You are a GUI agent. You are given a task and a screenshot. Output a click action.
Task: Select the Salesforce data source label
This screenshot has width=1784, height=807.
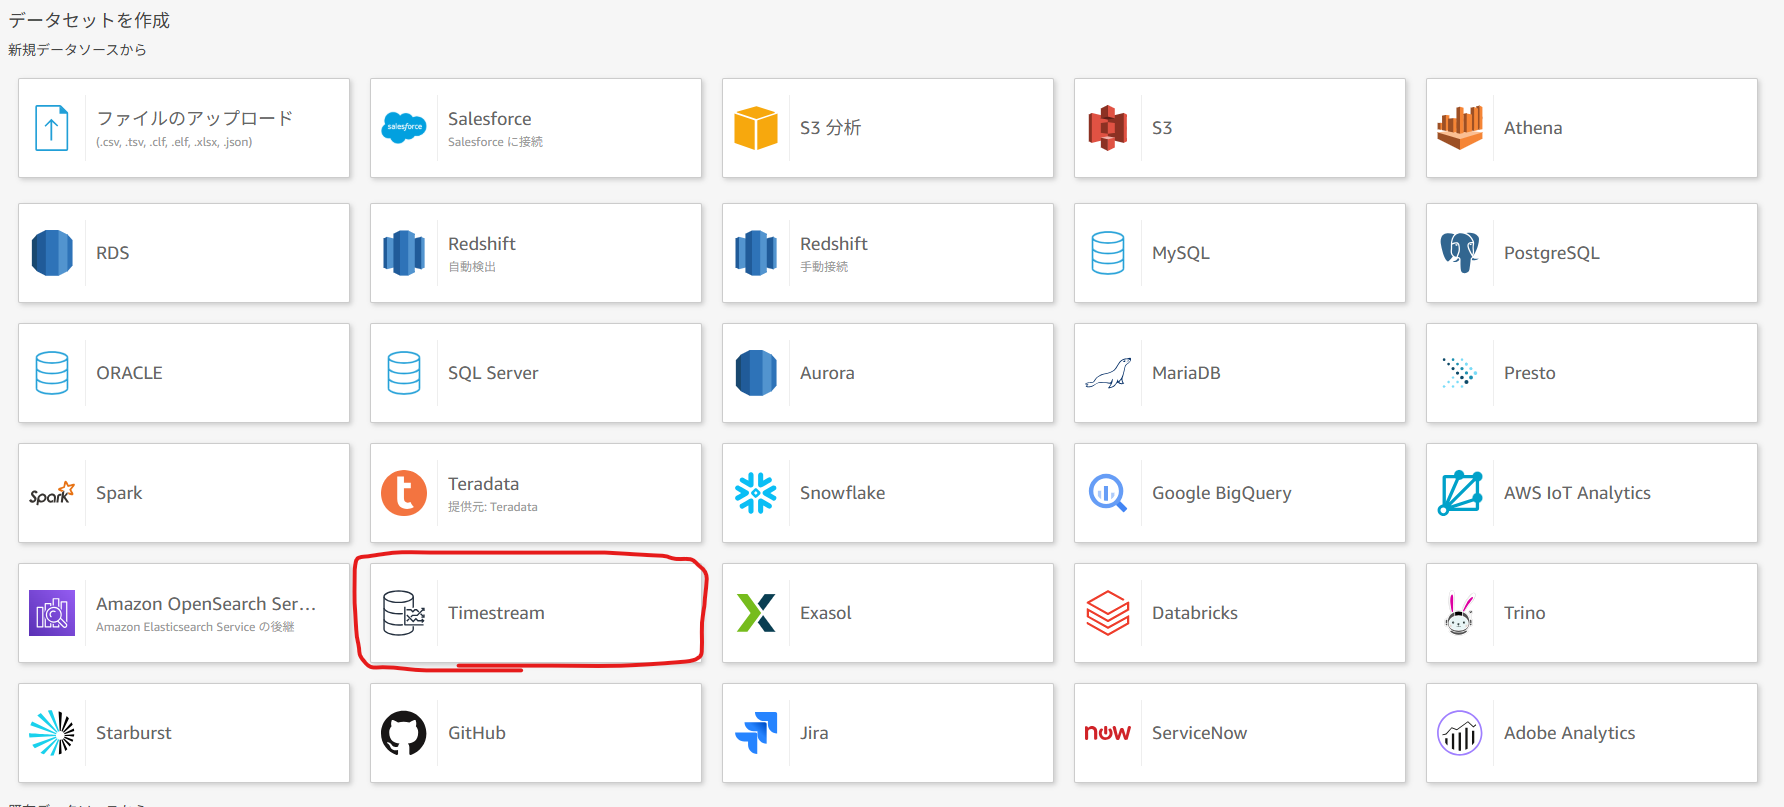(489, 118)
